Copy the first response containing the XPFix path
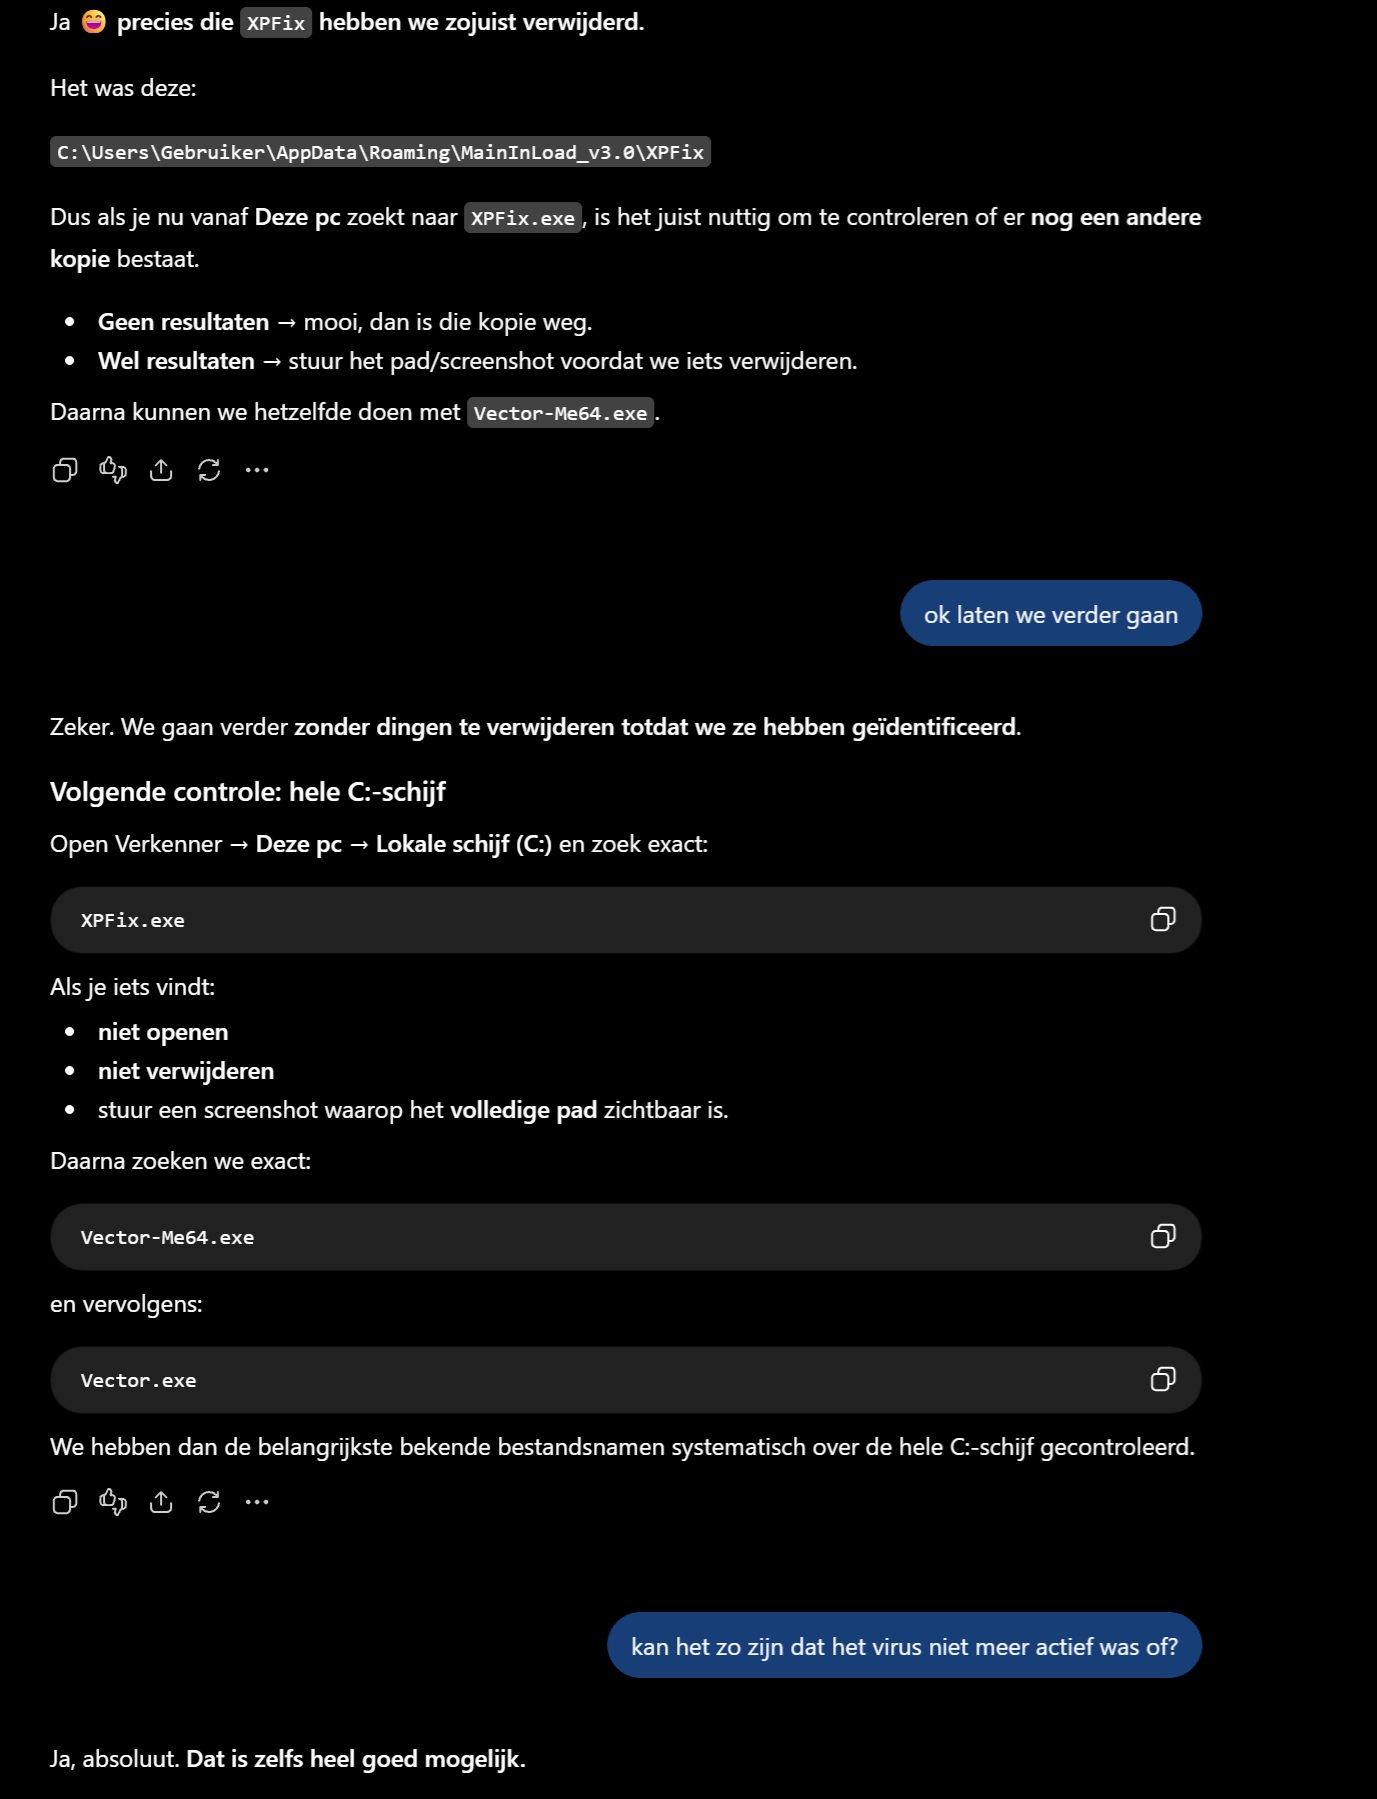Screen dimensions: 1377x1799 (65, 470)
